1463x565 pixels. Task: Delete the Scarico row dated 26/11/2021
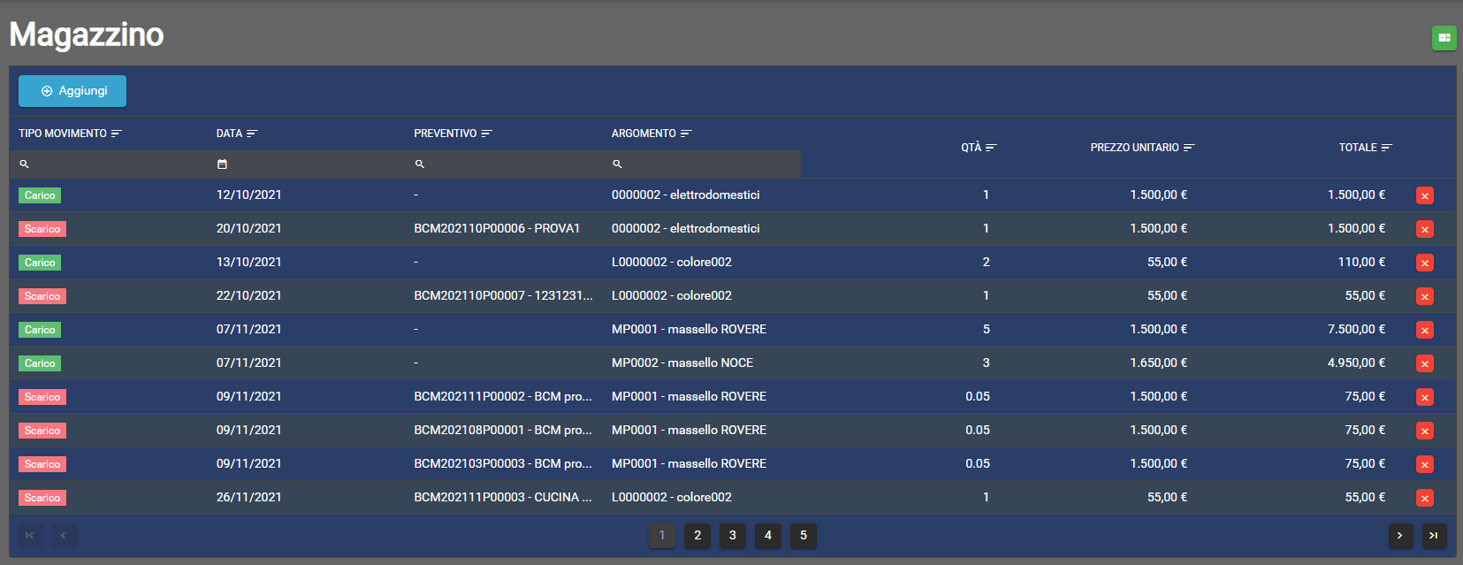[1424, 498]
